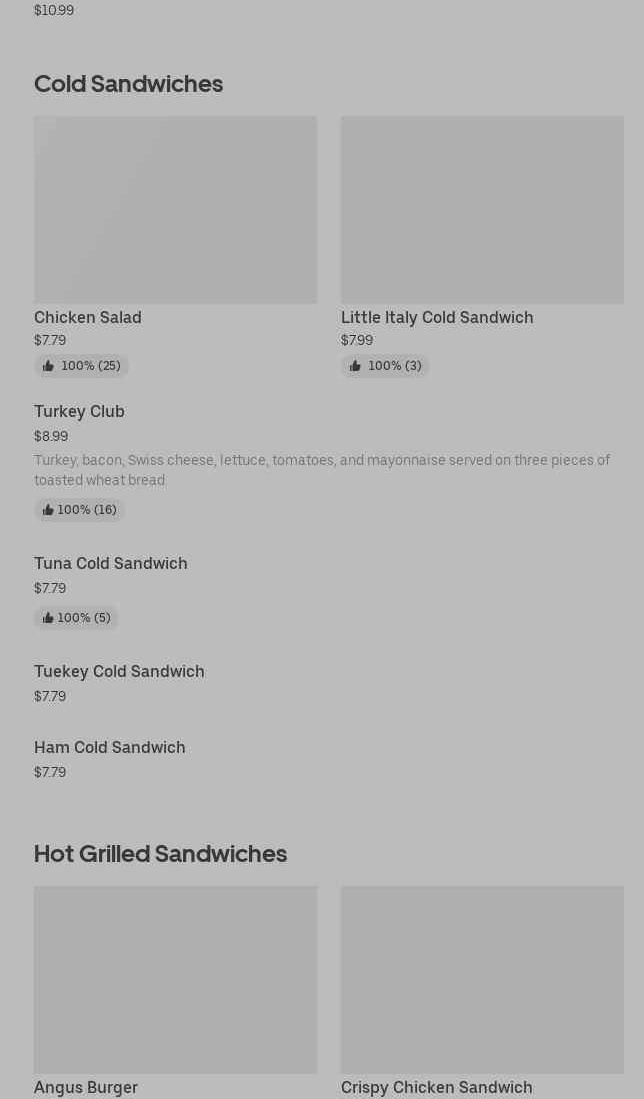644x1099 pixels.
Task: Click the thumbs-up icon under Turkey Club
Action: 48,510
